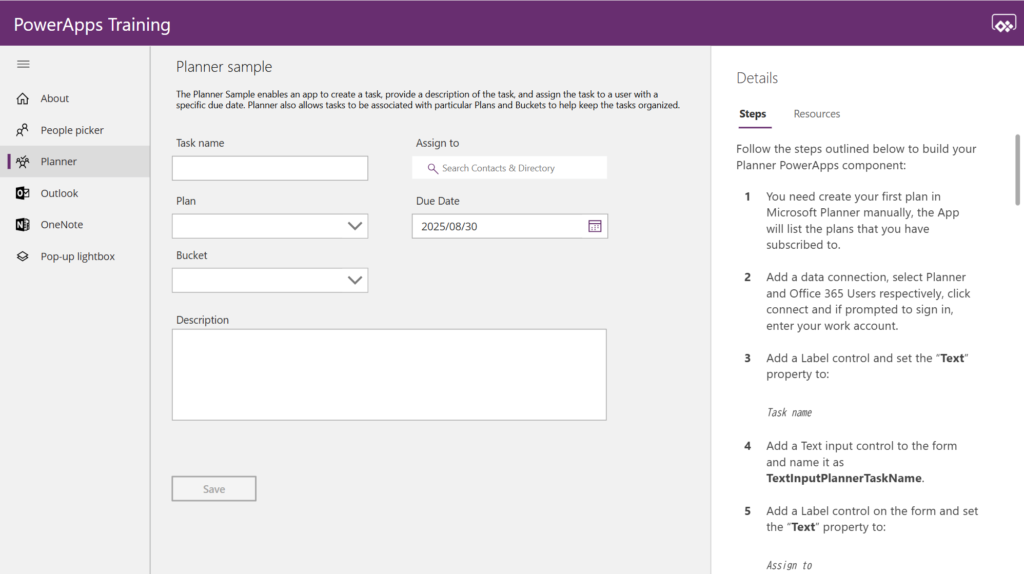Click inside the Description text area
1024x574 pixels.
[389, 374]
